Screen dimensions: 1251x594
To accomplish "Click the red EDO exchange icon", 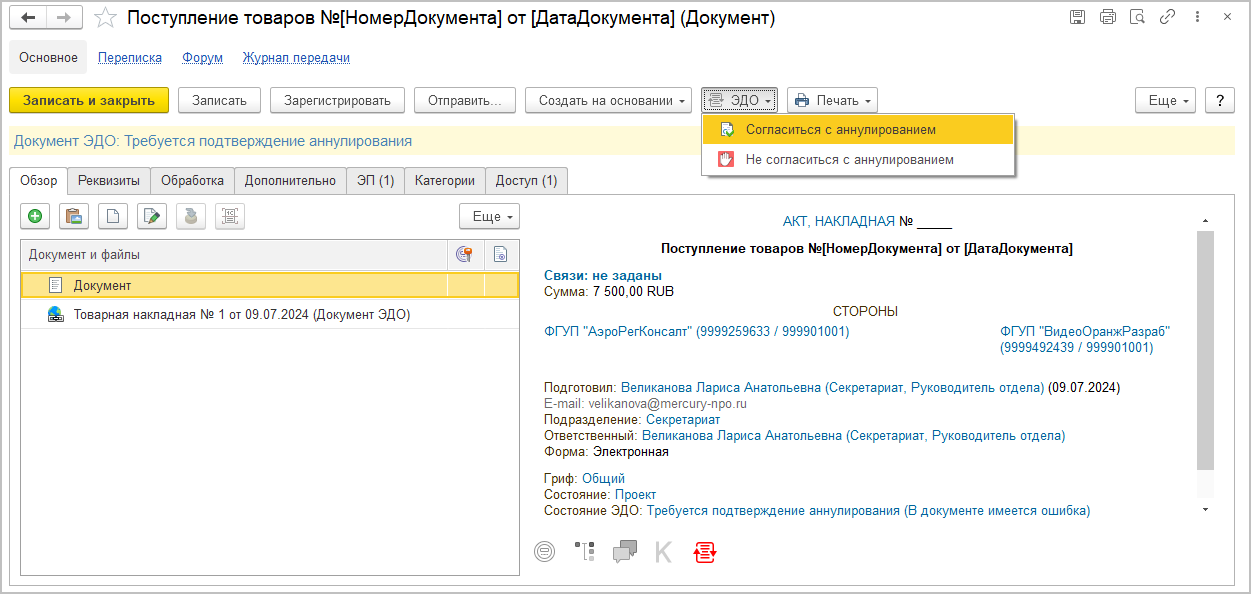I will pyautogui.click(x=705, y=551).
